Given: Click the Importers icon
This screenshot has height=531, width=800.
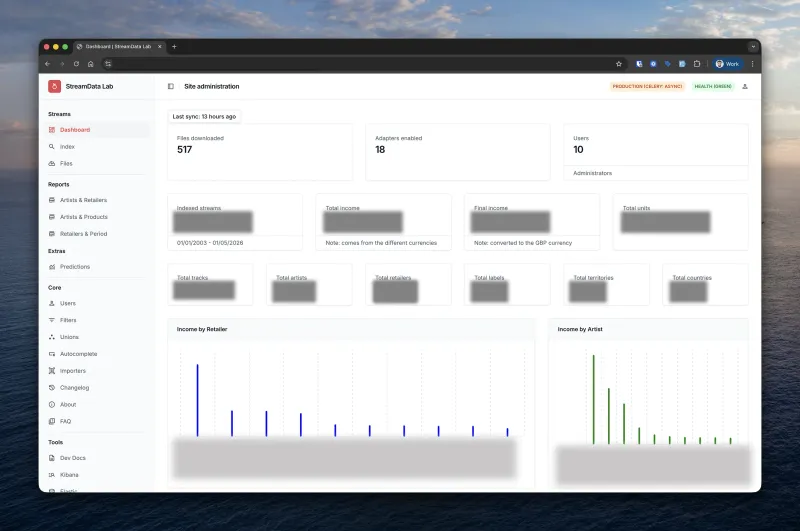Looking at the screenshot, I should (x=52, y=371).
